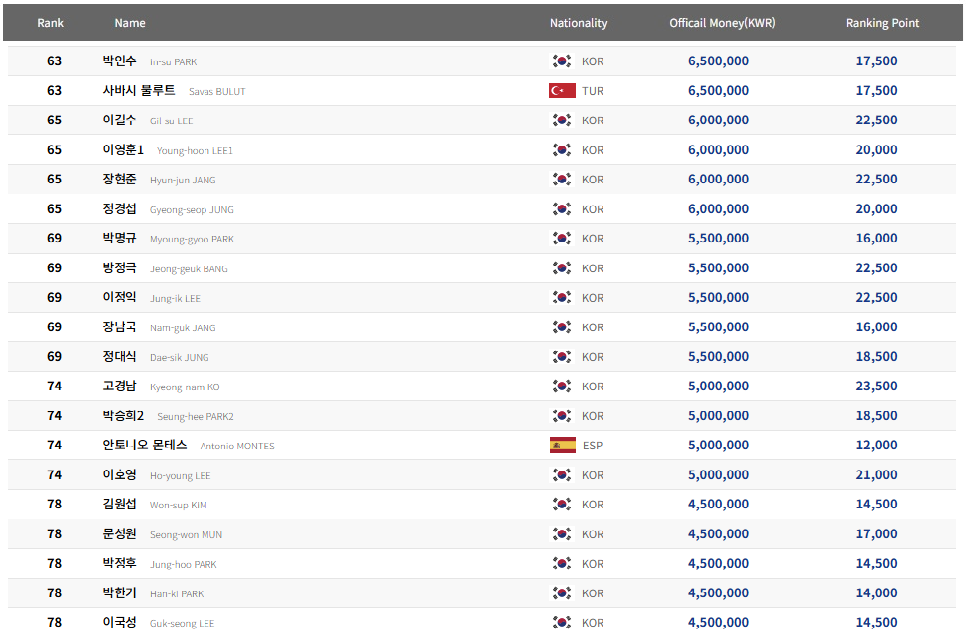Click the Officail Money(KWR) column header

tap(722, 23)
